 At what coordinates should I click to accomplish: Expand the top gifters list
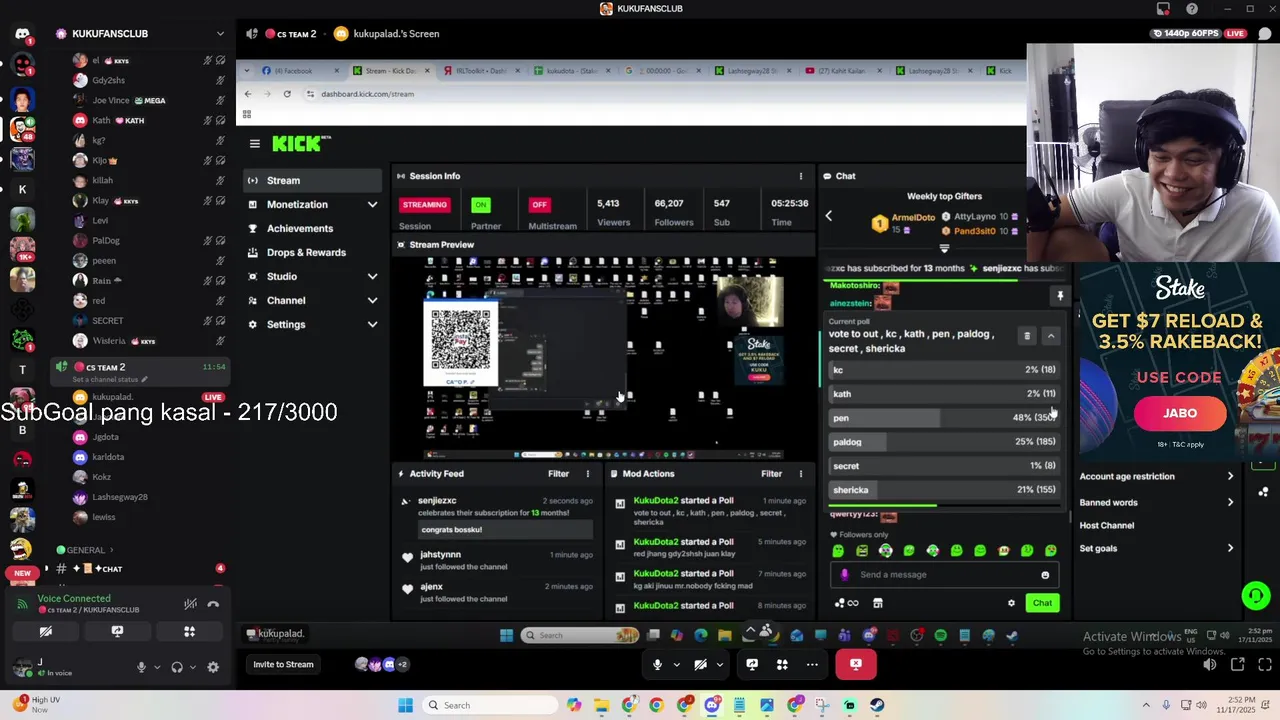[x=944, y=248]
